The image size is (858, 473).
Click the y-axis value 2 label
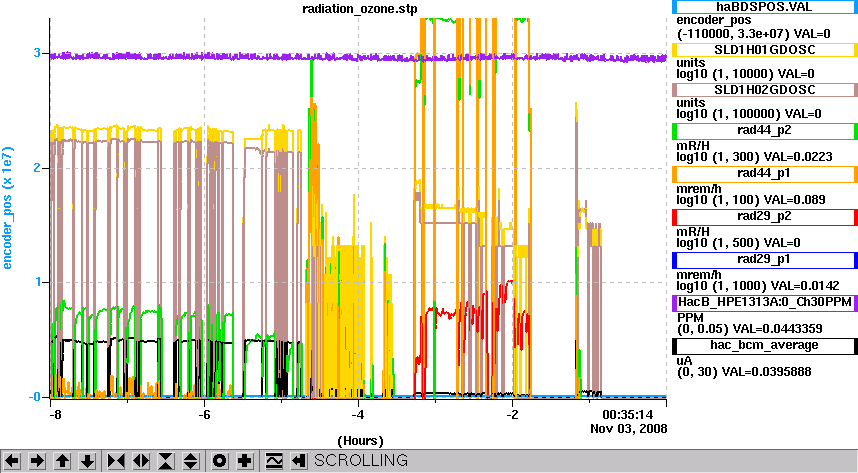point(37,168)
